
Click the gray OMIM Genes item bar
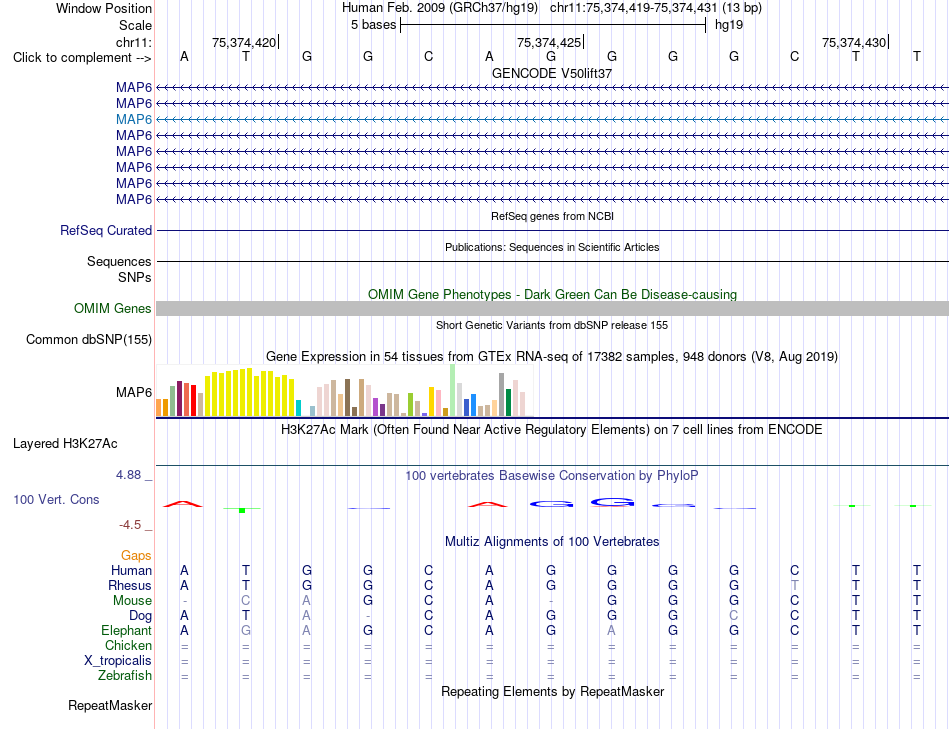pyautogui.click(x=552, y=308)
